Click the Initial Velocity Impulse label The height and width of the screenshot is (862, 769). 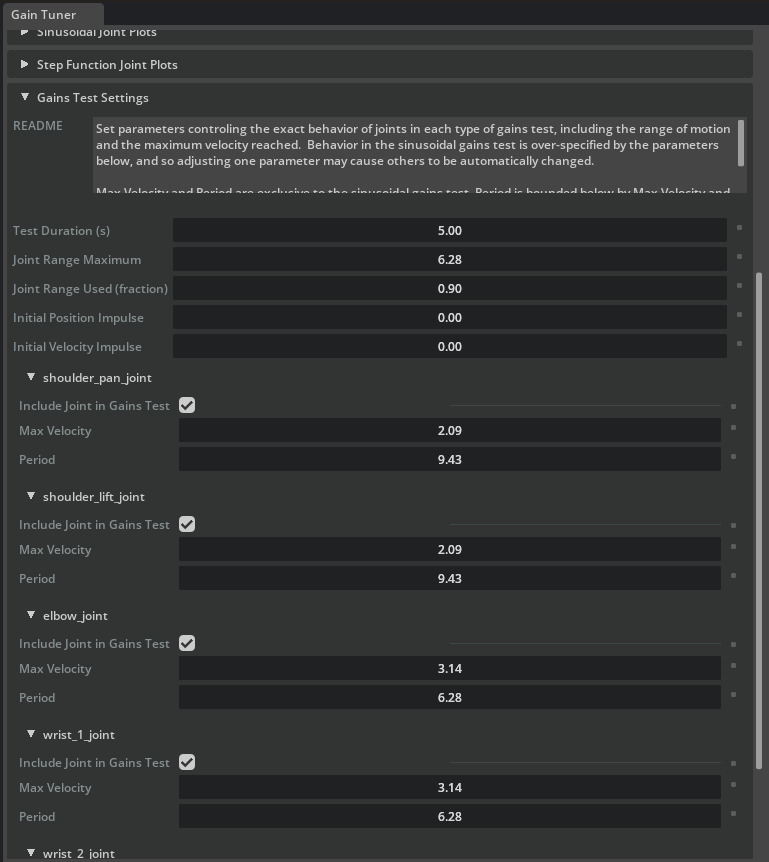77,347
